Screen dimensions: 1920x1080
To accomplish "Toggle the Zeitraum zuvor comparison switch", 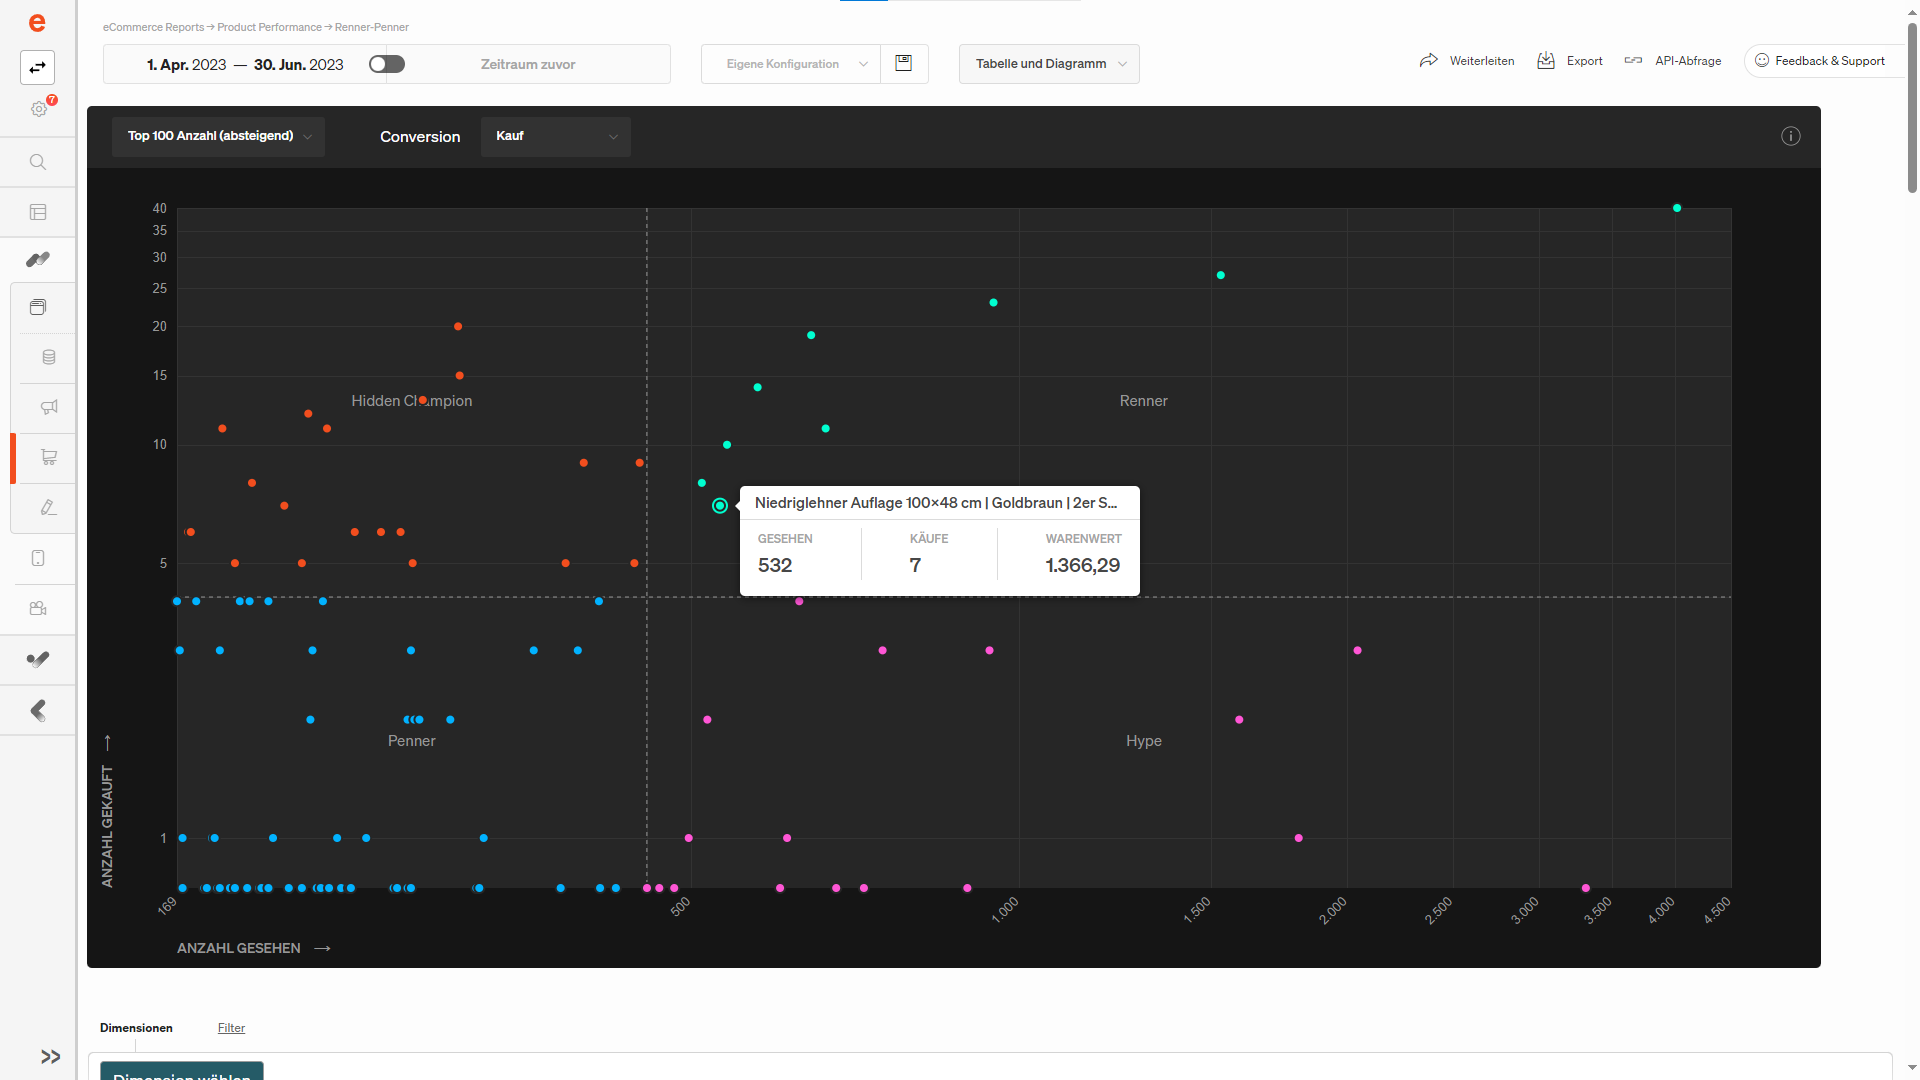I will (x=386, y=64).
